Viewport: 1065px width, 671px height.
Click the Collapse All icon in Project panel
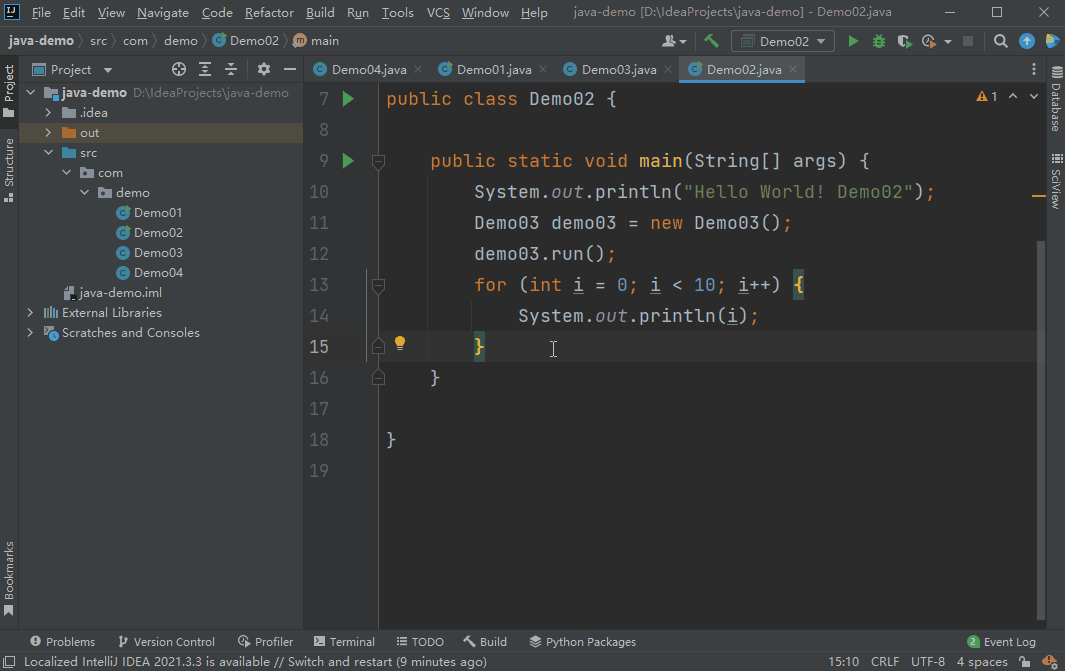pyautogui.click(x=231, y=69)
